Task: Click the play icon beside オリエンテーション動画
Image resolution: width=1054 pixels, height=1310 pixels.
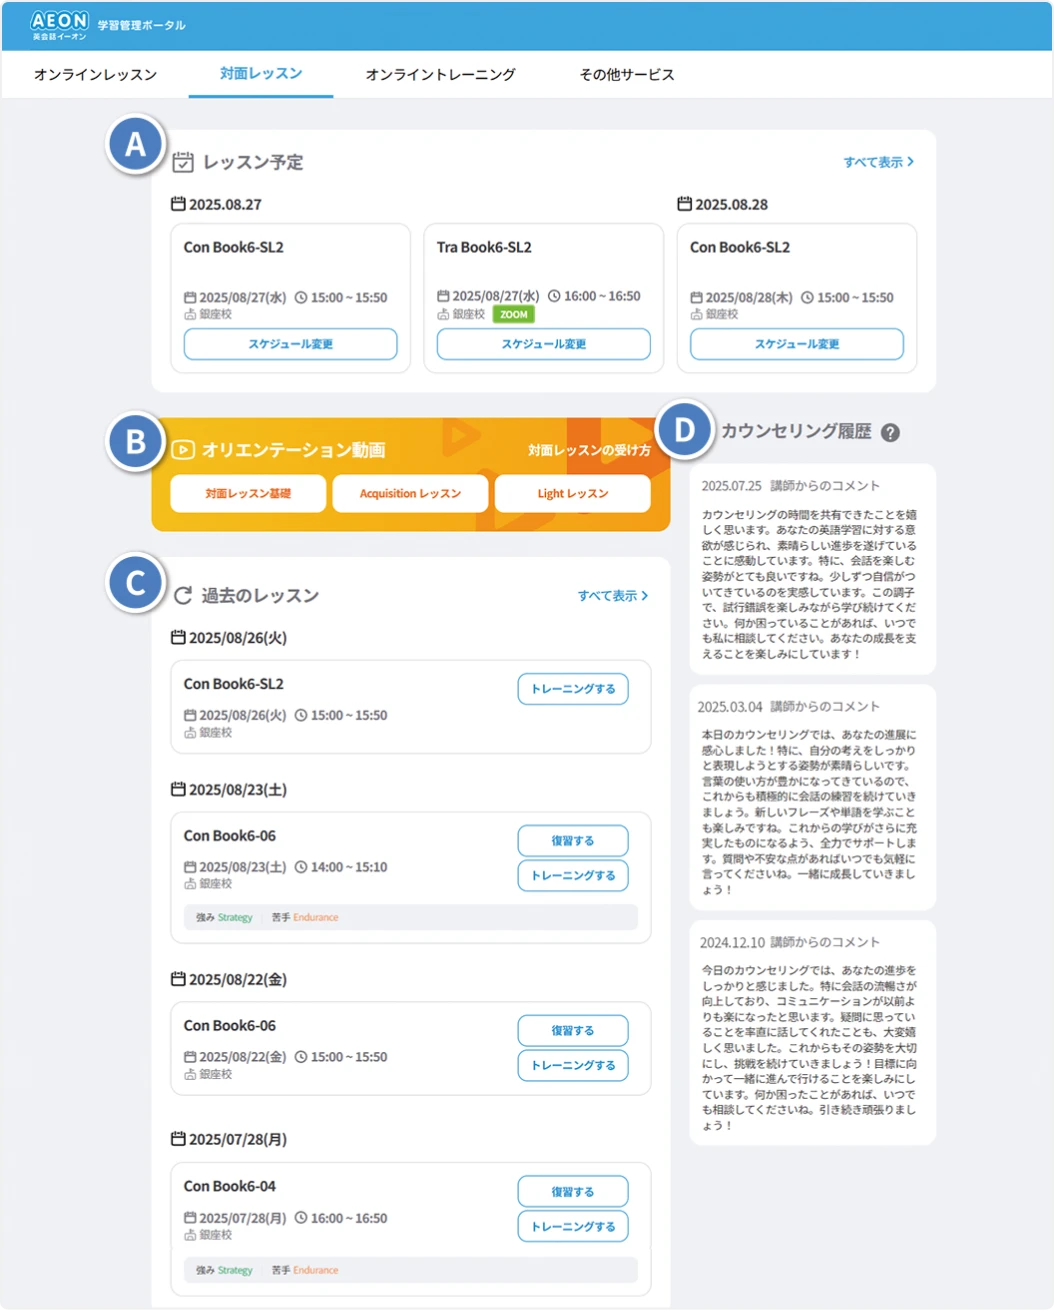Action: coord(183,450)
